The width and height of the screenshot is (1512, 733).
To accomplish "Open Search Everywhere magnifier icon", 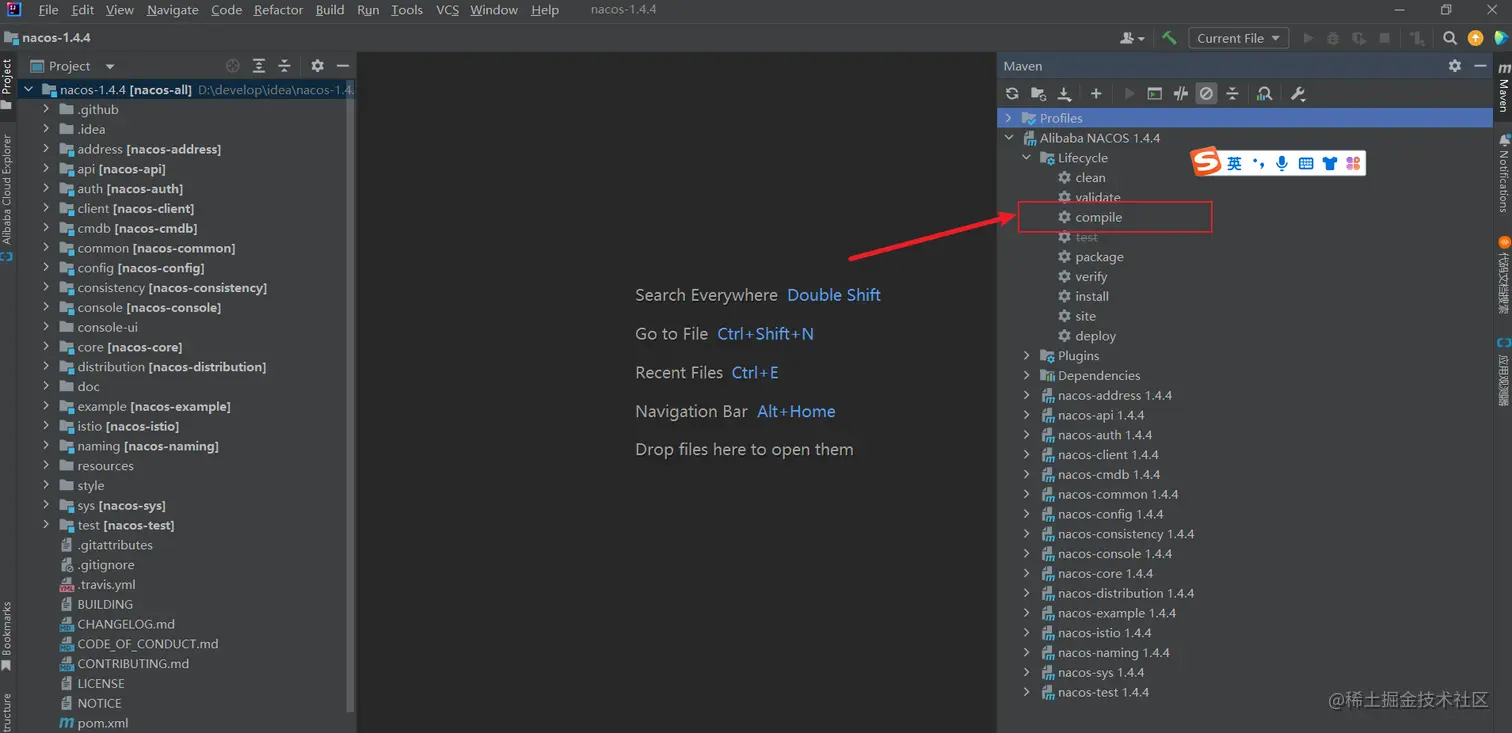I will click(1450, 38).
